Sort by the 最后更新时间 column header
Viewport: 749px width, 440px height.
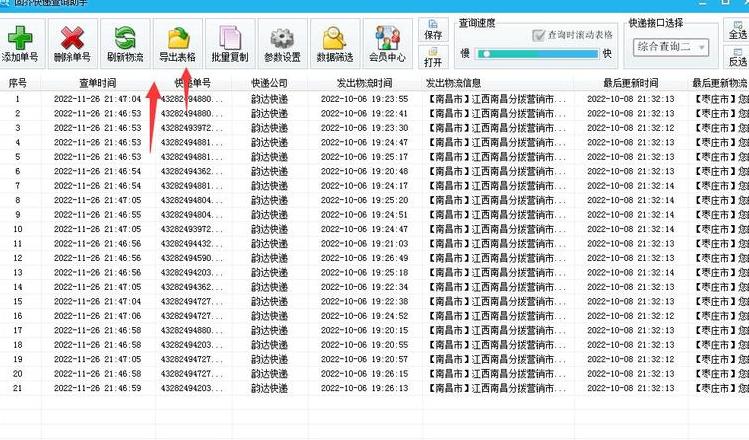click(x=631, y=83)
